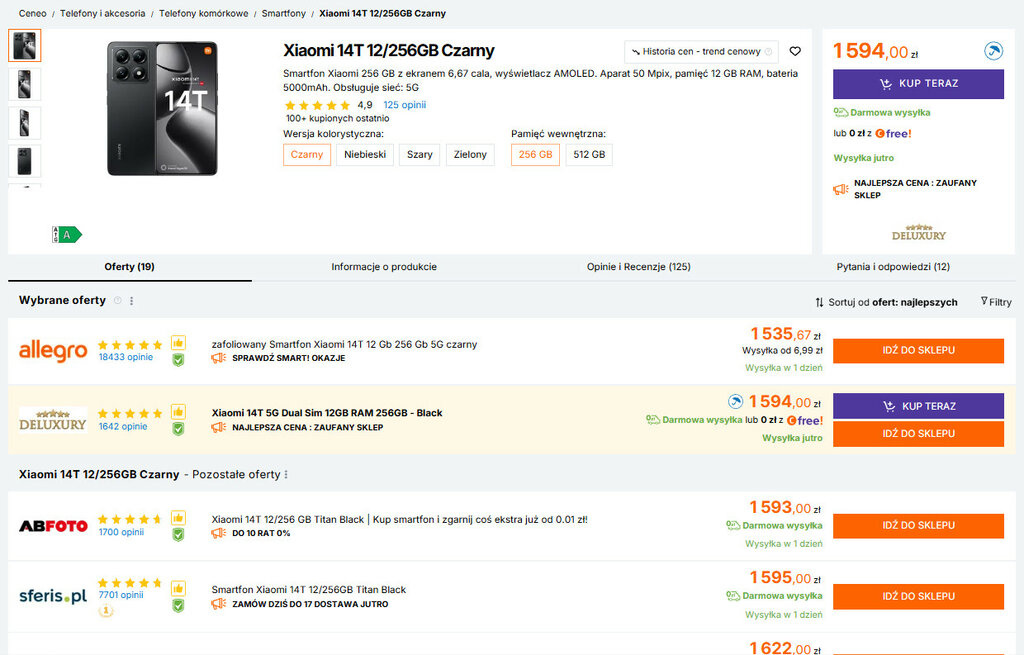Click info icon next to Wybrane oferty
Image resolution: width=1024 pixels, height=655 pixels.
(117, 301)
